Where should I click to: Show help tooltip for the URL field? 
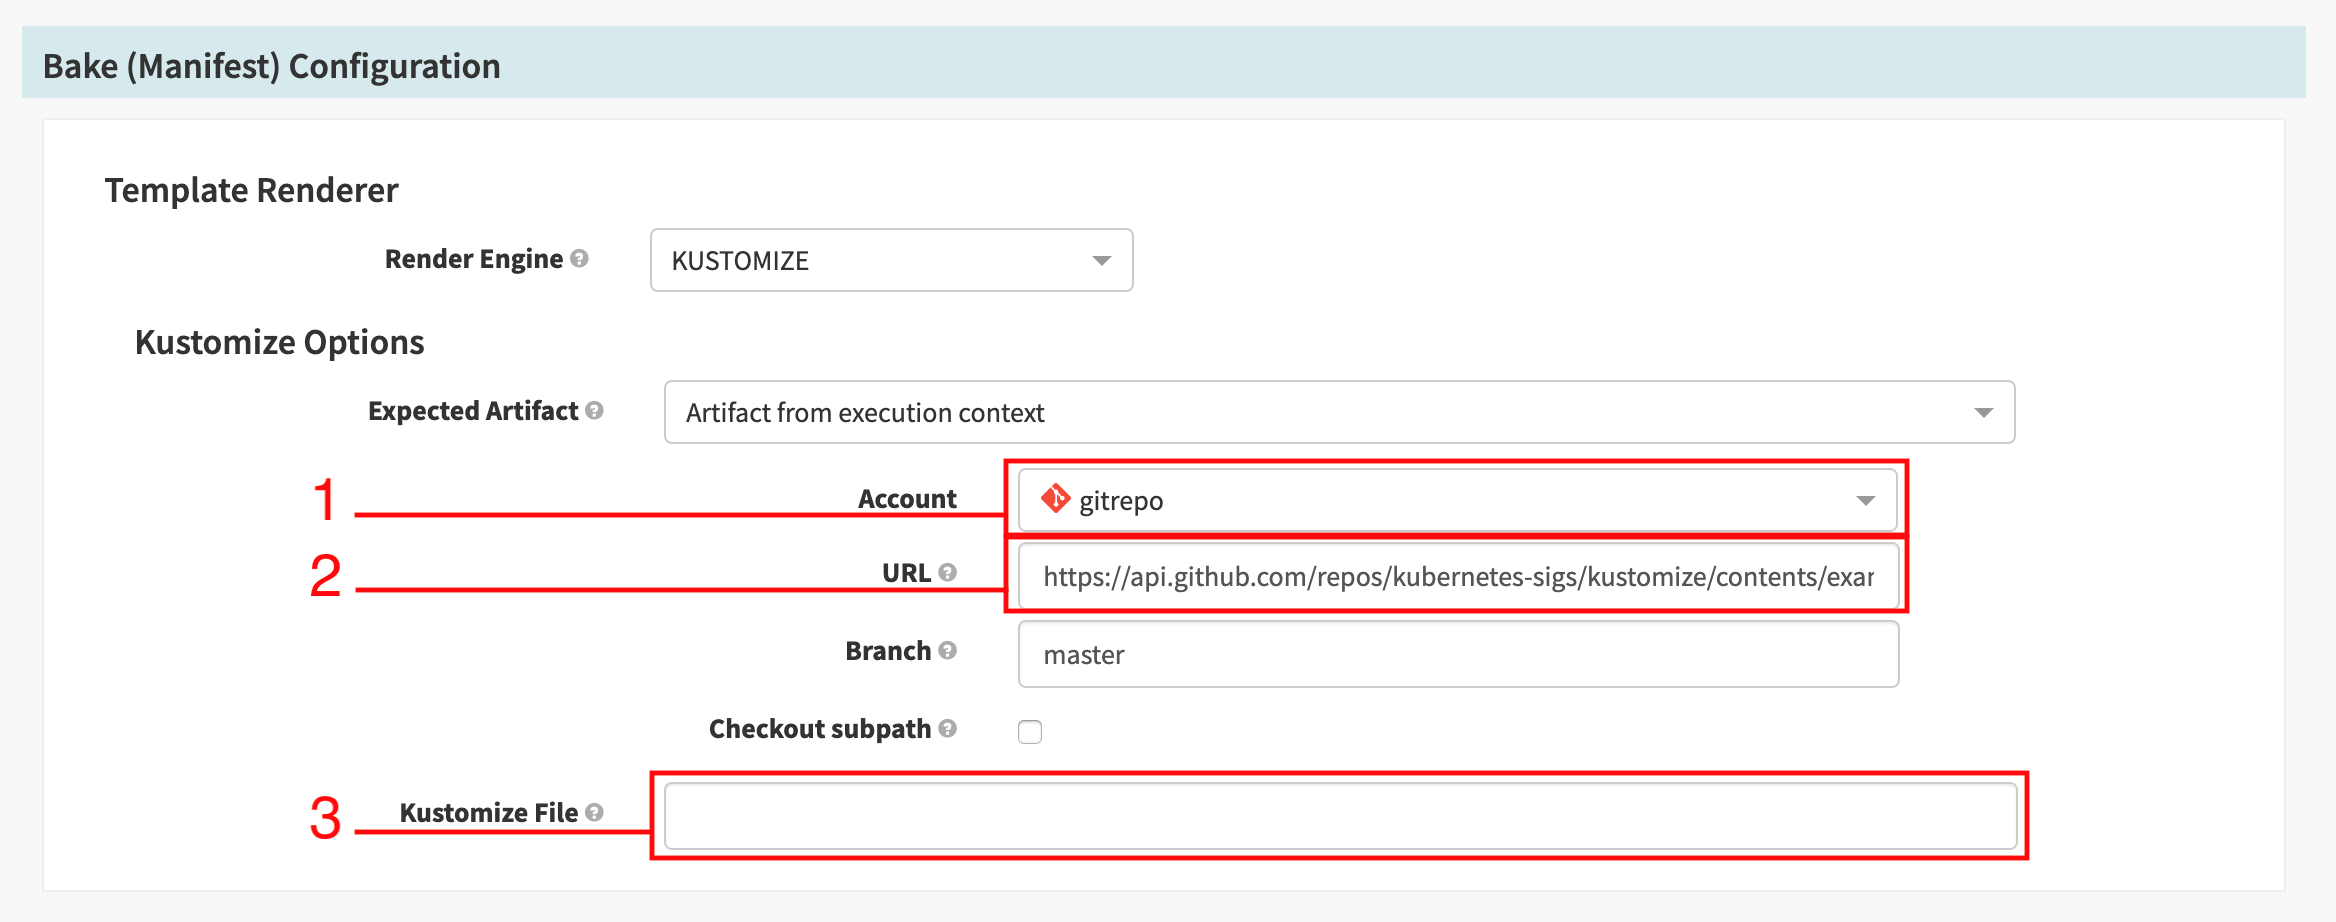click(x=948, y=572)
